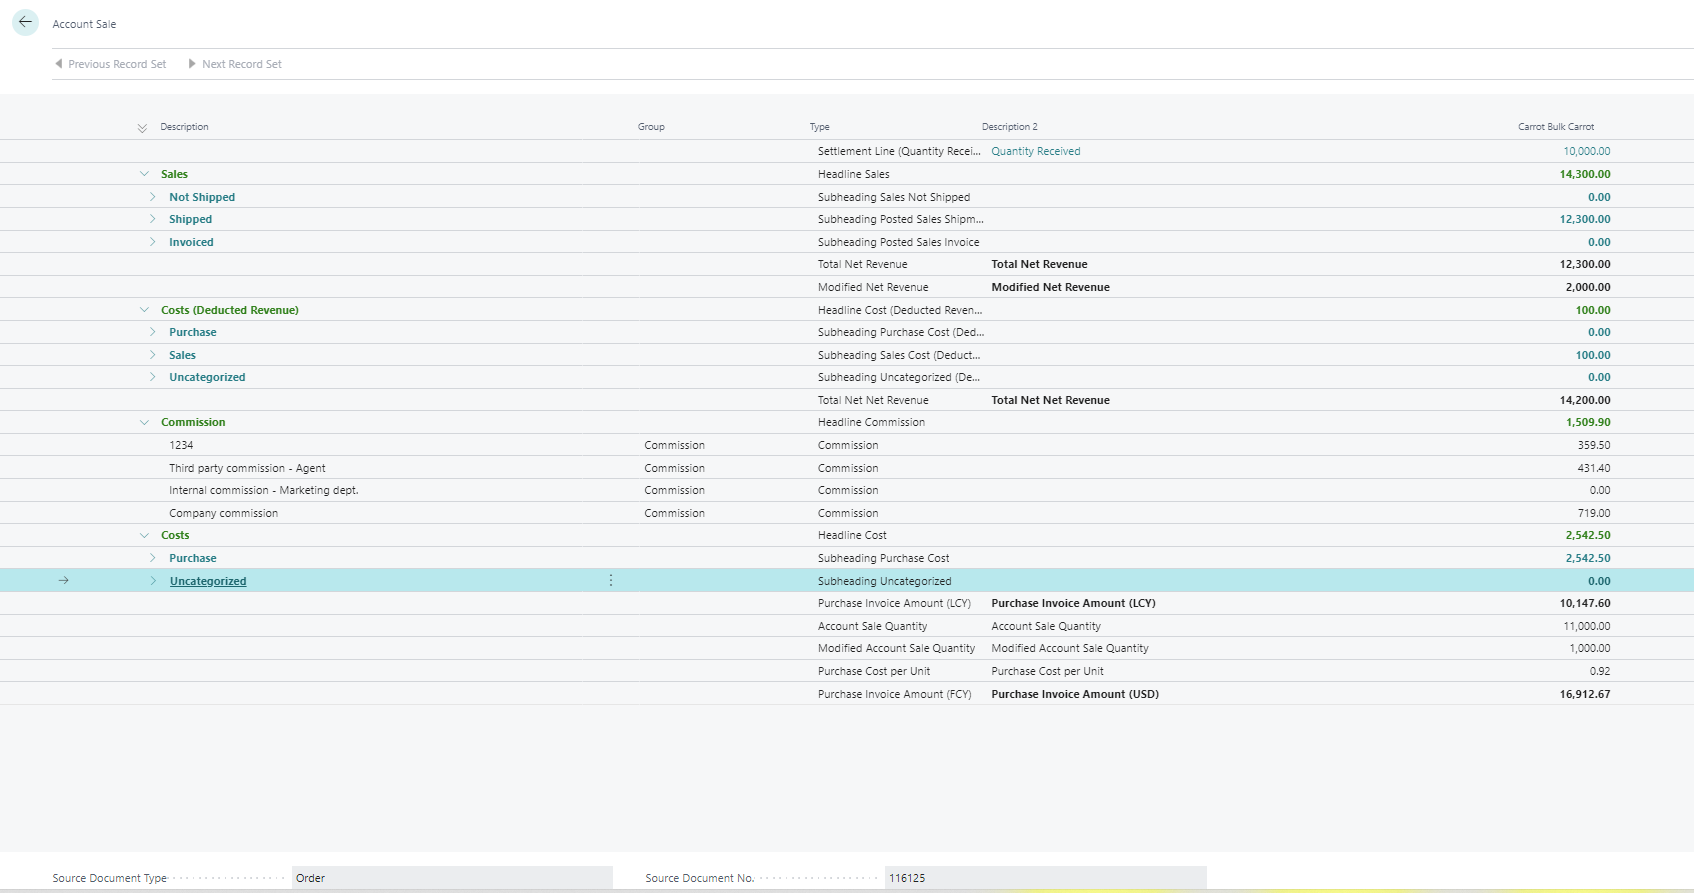Expand the Shipped sales subheading
Viewport: 1694px width, 893px height.
[x=153, y=219]
